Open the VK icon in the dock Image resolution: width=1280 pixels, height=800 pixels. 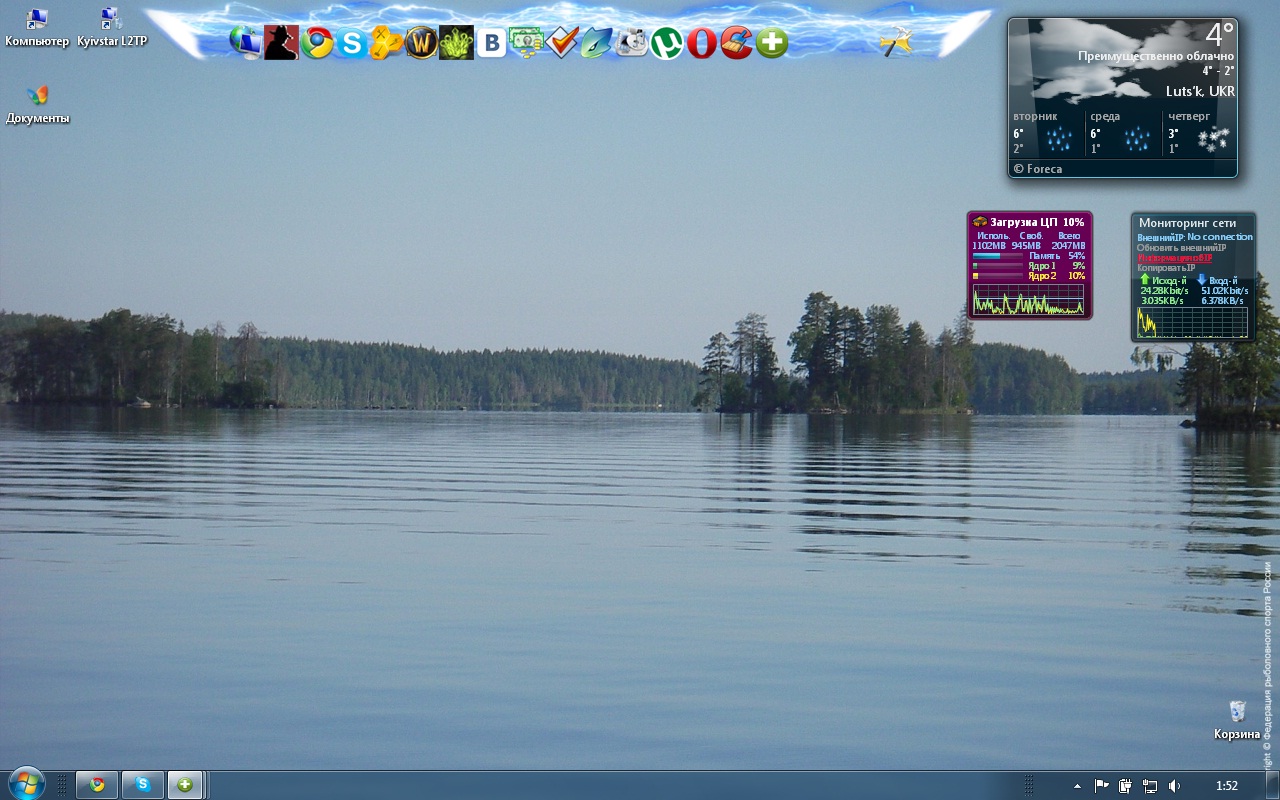pos(491,43)
